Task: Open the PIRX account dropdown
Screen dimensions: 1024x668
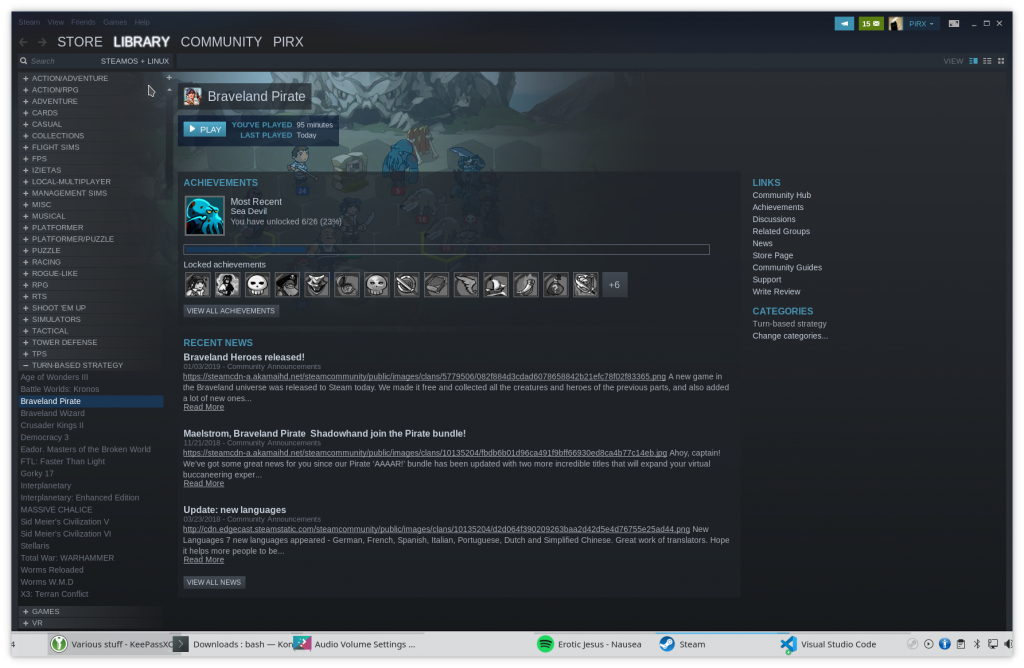Action: pos(921,24)
